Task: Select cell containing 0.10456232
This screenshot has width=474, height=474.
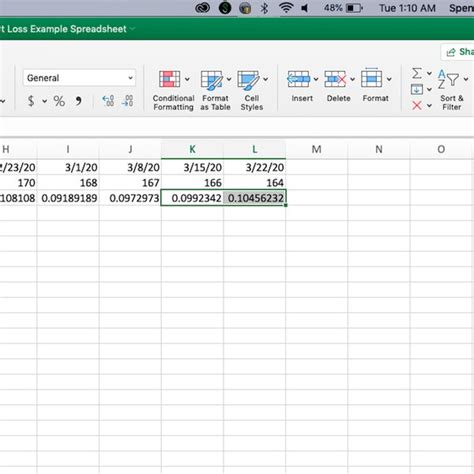Action: [255, 198]
